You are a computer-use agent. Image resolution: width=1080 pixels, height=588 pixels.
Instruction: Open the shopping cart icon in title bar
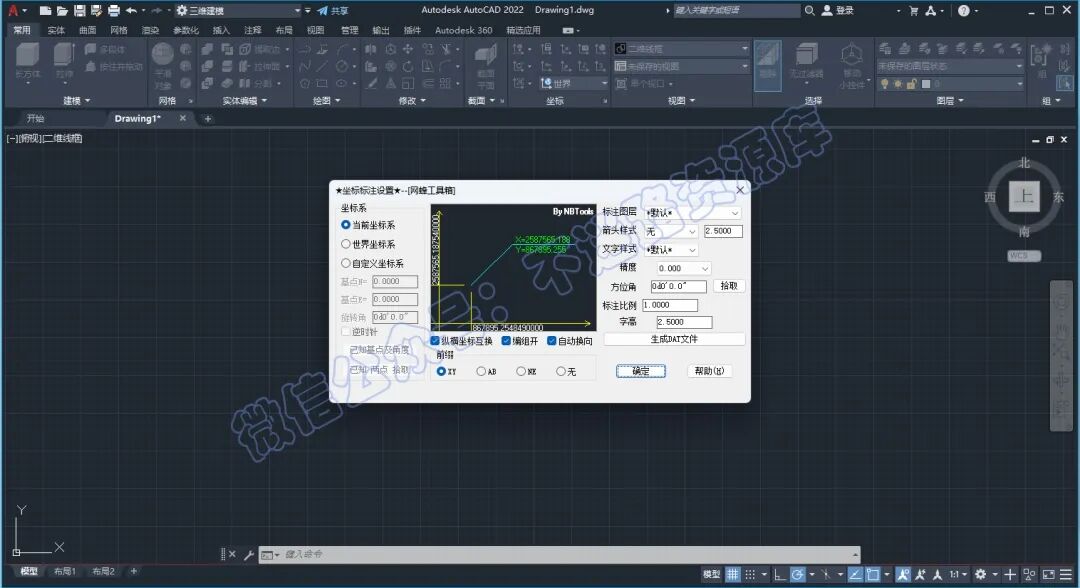pos(914,10)
